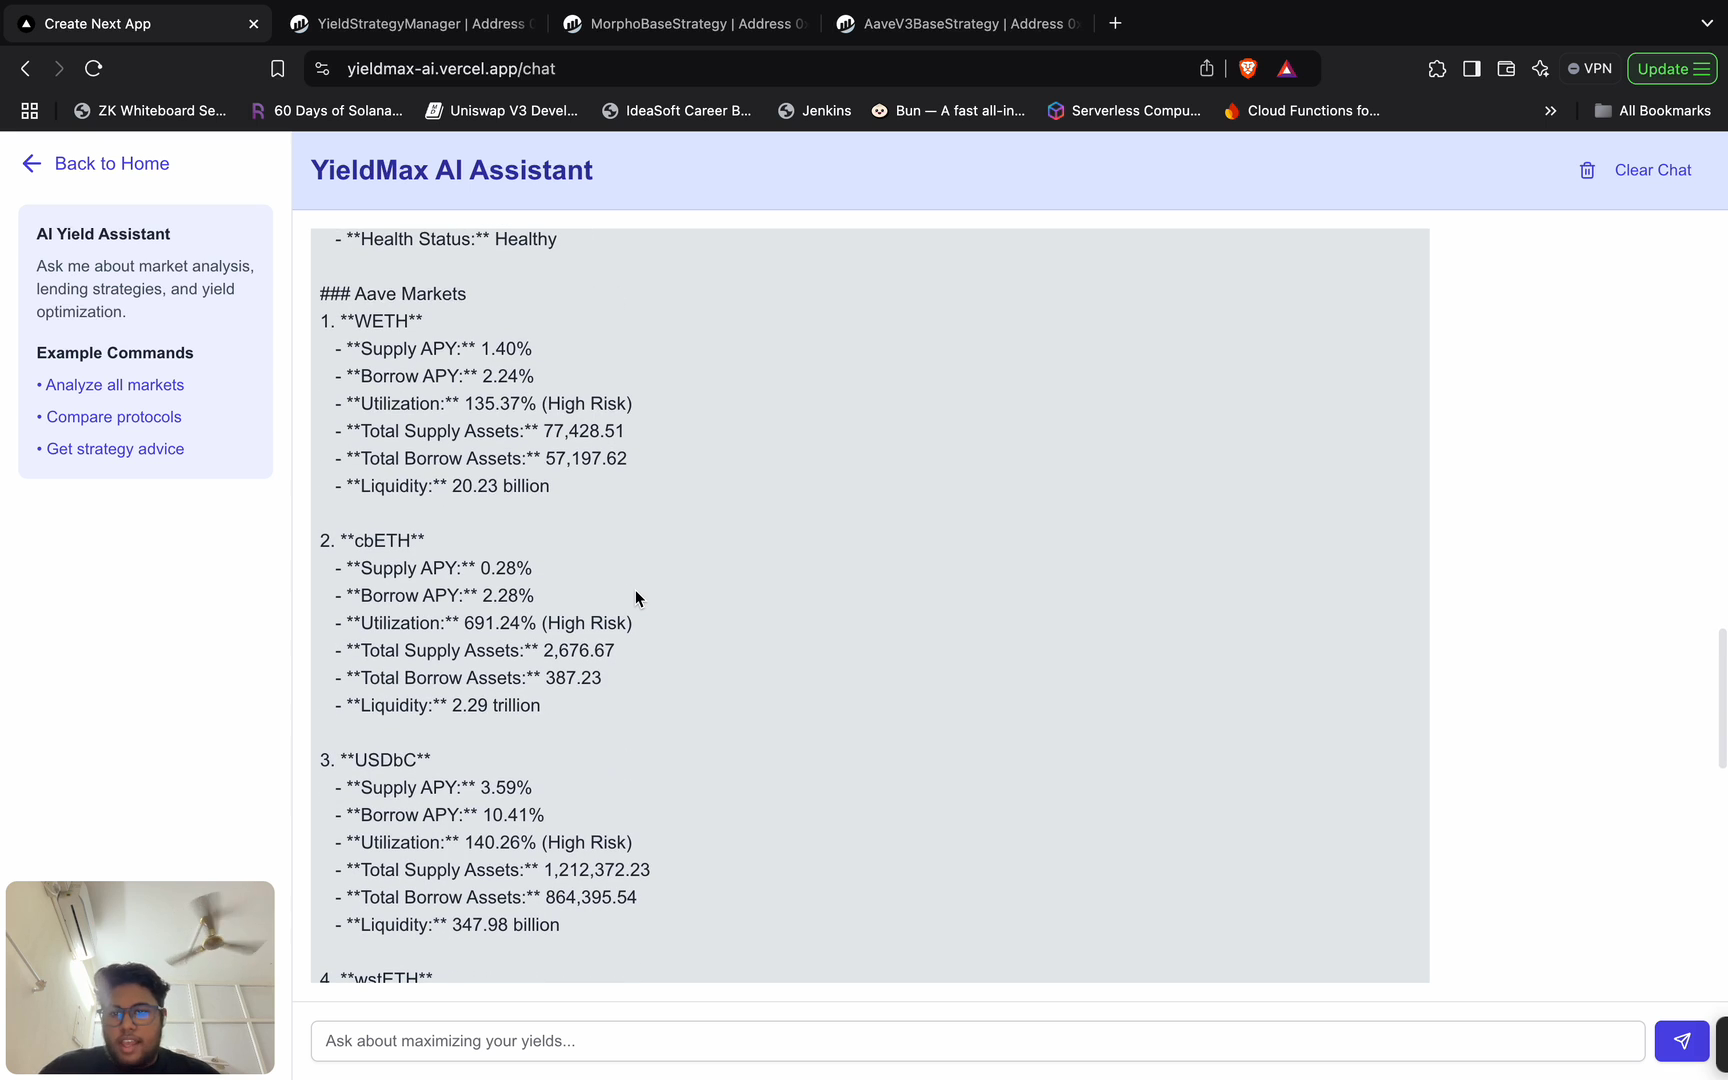1728x1080 pixels.
Task: Click USDbC Supply APY 3.59% line
Action: click(x=433, y=788)
